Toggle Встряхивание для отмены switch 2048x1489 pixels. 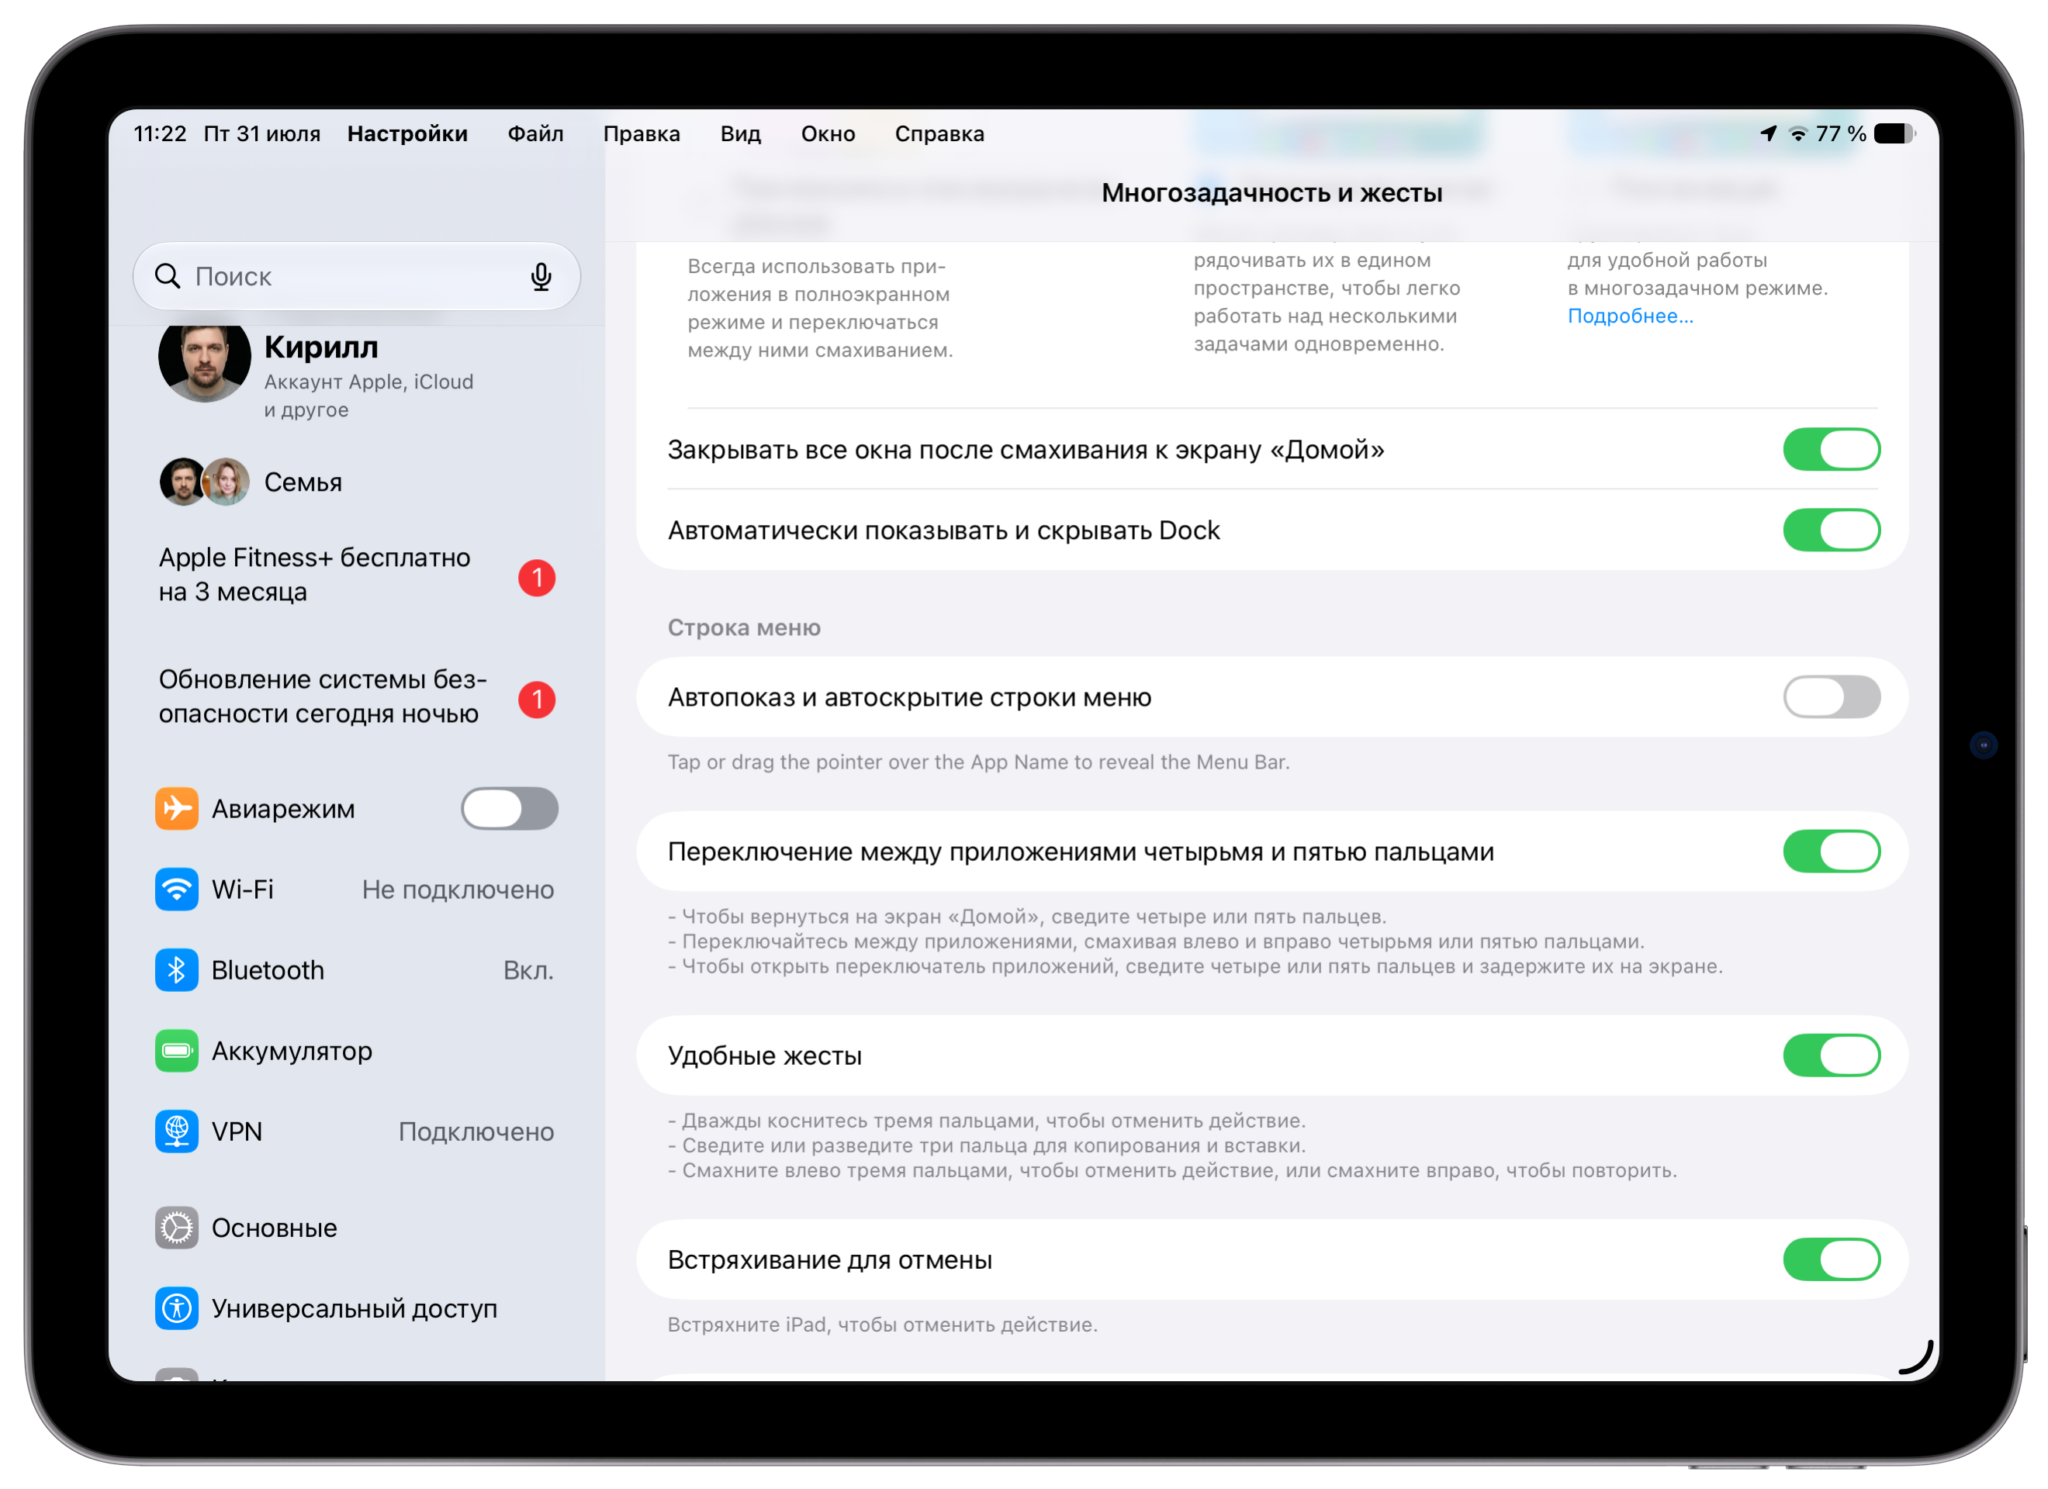click(1831, 1259)
